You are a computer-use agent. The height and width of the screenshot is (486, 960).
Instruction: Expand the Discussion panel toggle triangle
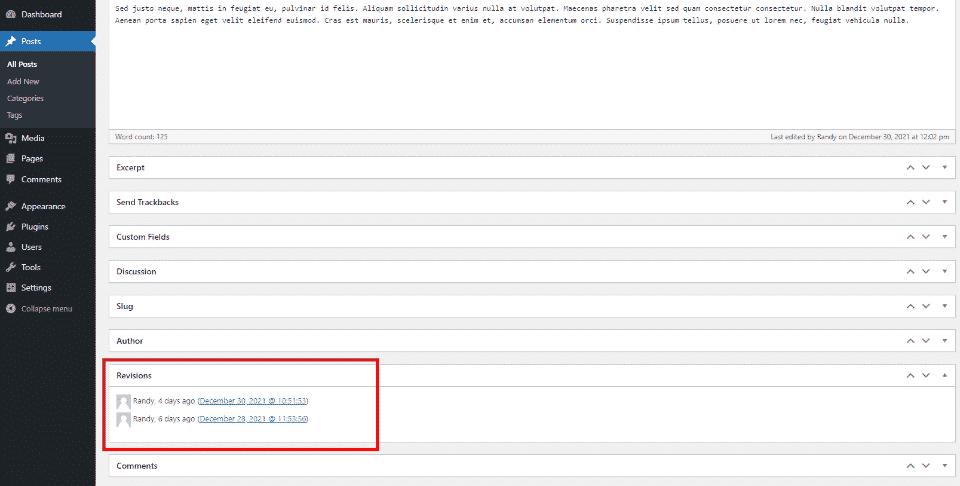pos(945,272)
